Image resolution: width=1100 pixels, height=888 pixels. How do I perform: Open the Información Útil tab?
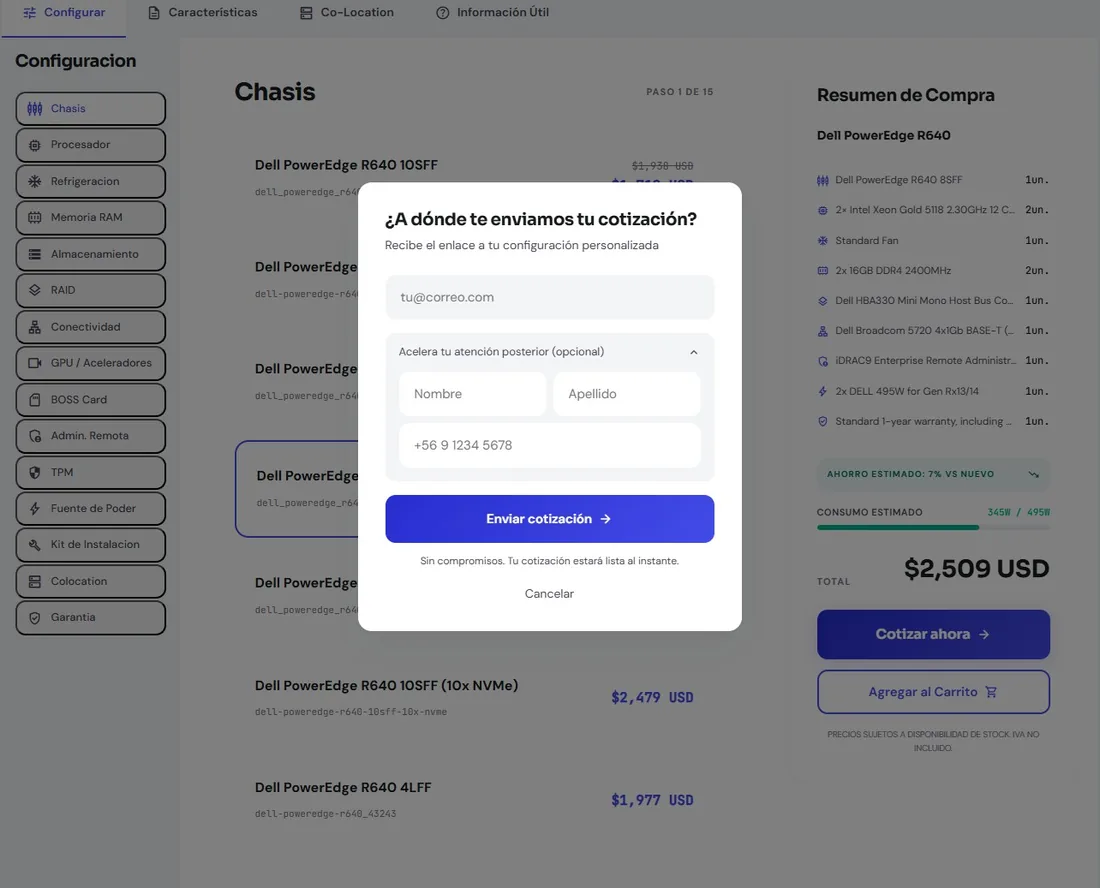coord(492,13)
